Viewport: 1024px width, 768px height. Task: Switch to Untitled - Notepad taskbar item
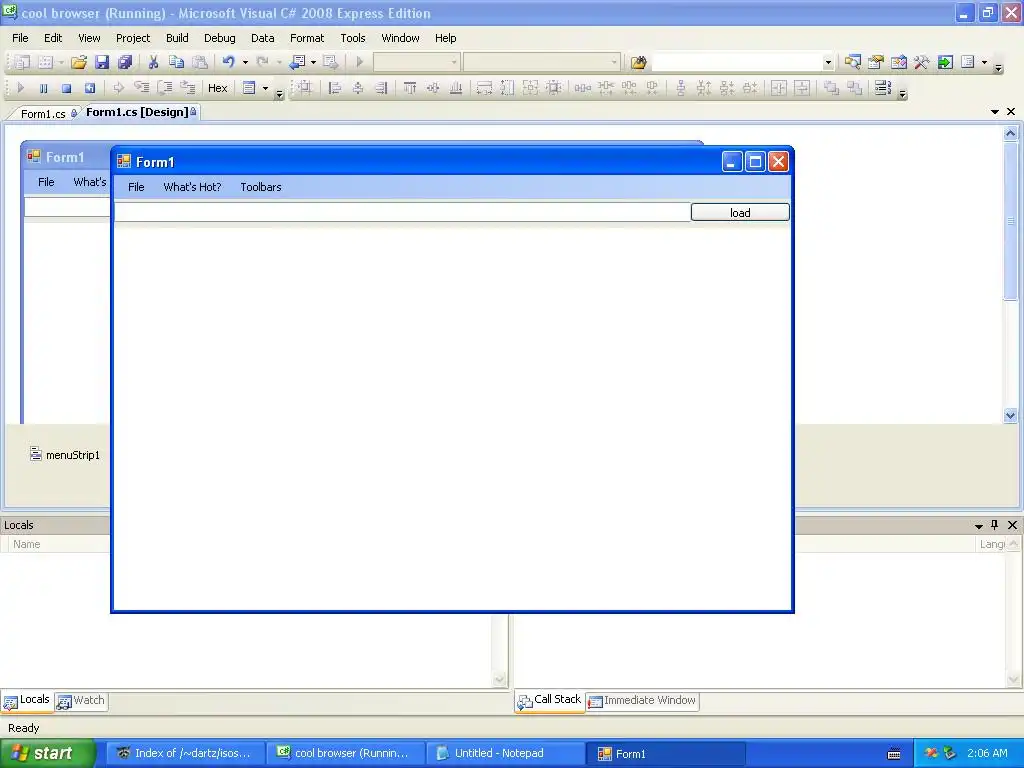(x=505, y=753)
